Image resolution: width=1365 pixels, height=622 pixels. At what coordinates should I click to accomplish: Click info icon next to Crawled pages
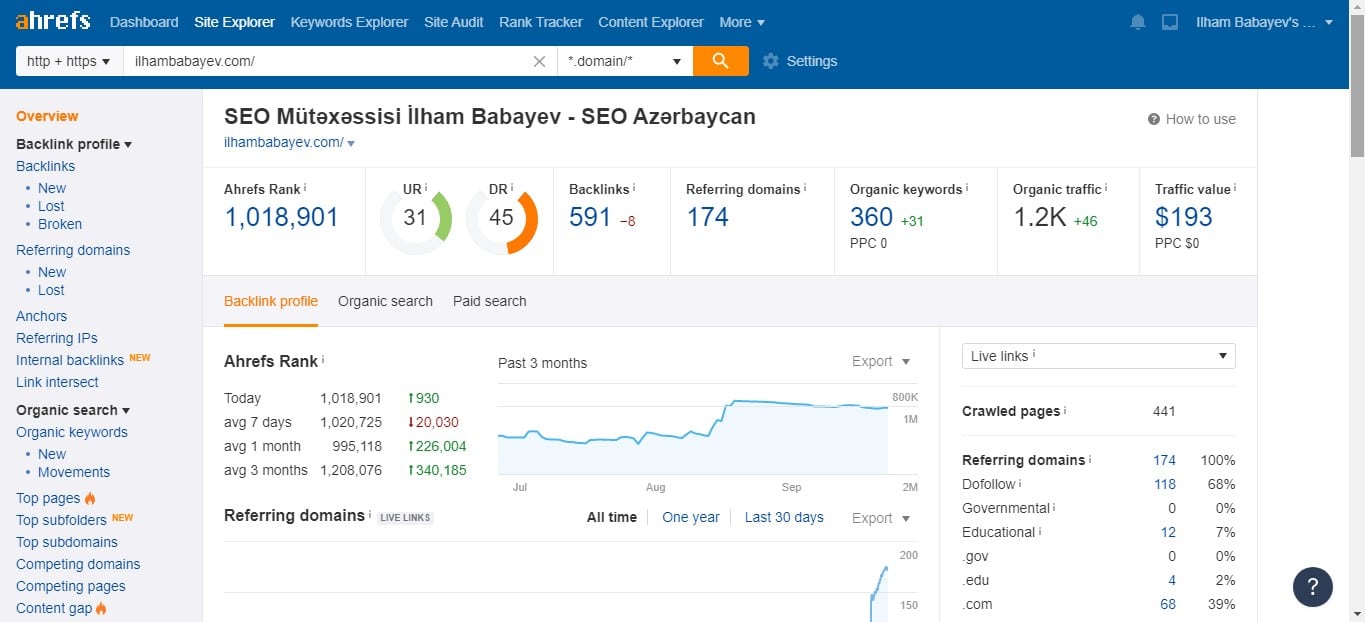tap(1065, 410)
